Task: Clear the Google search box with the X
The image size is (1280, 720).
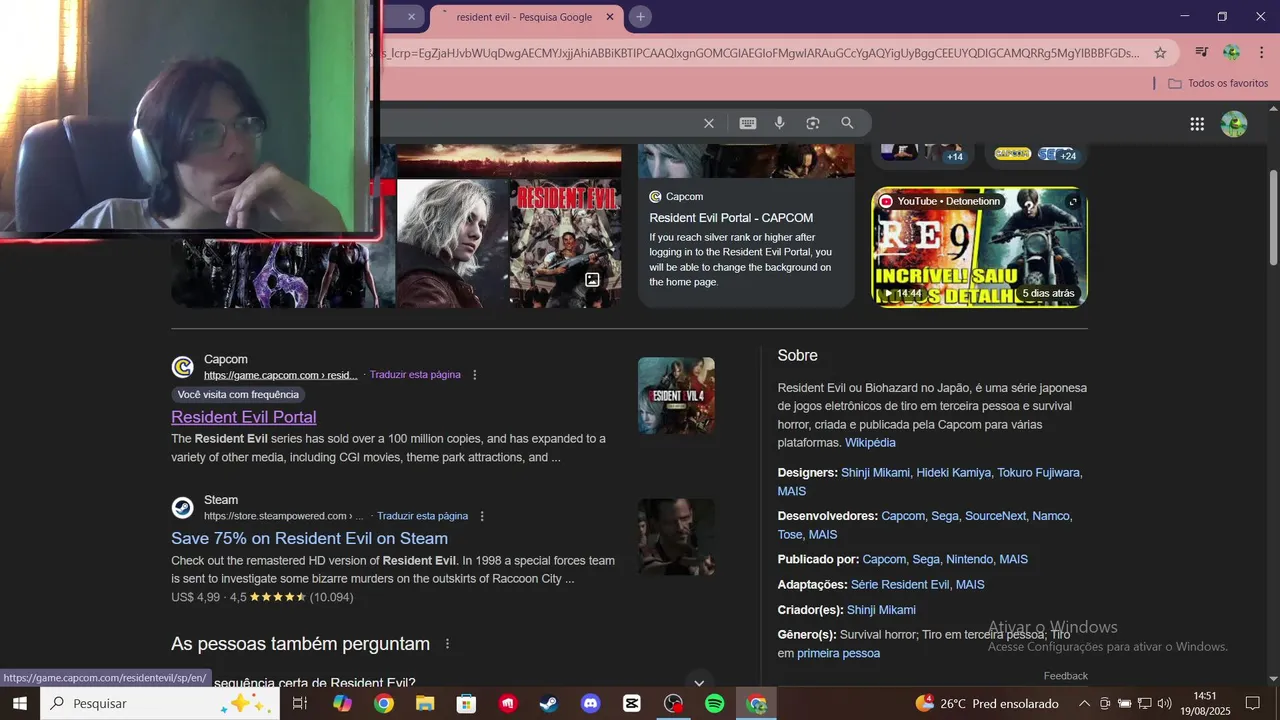Action: coord(709,123)
